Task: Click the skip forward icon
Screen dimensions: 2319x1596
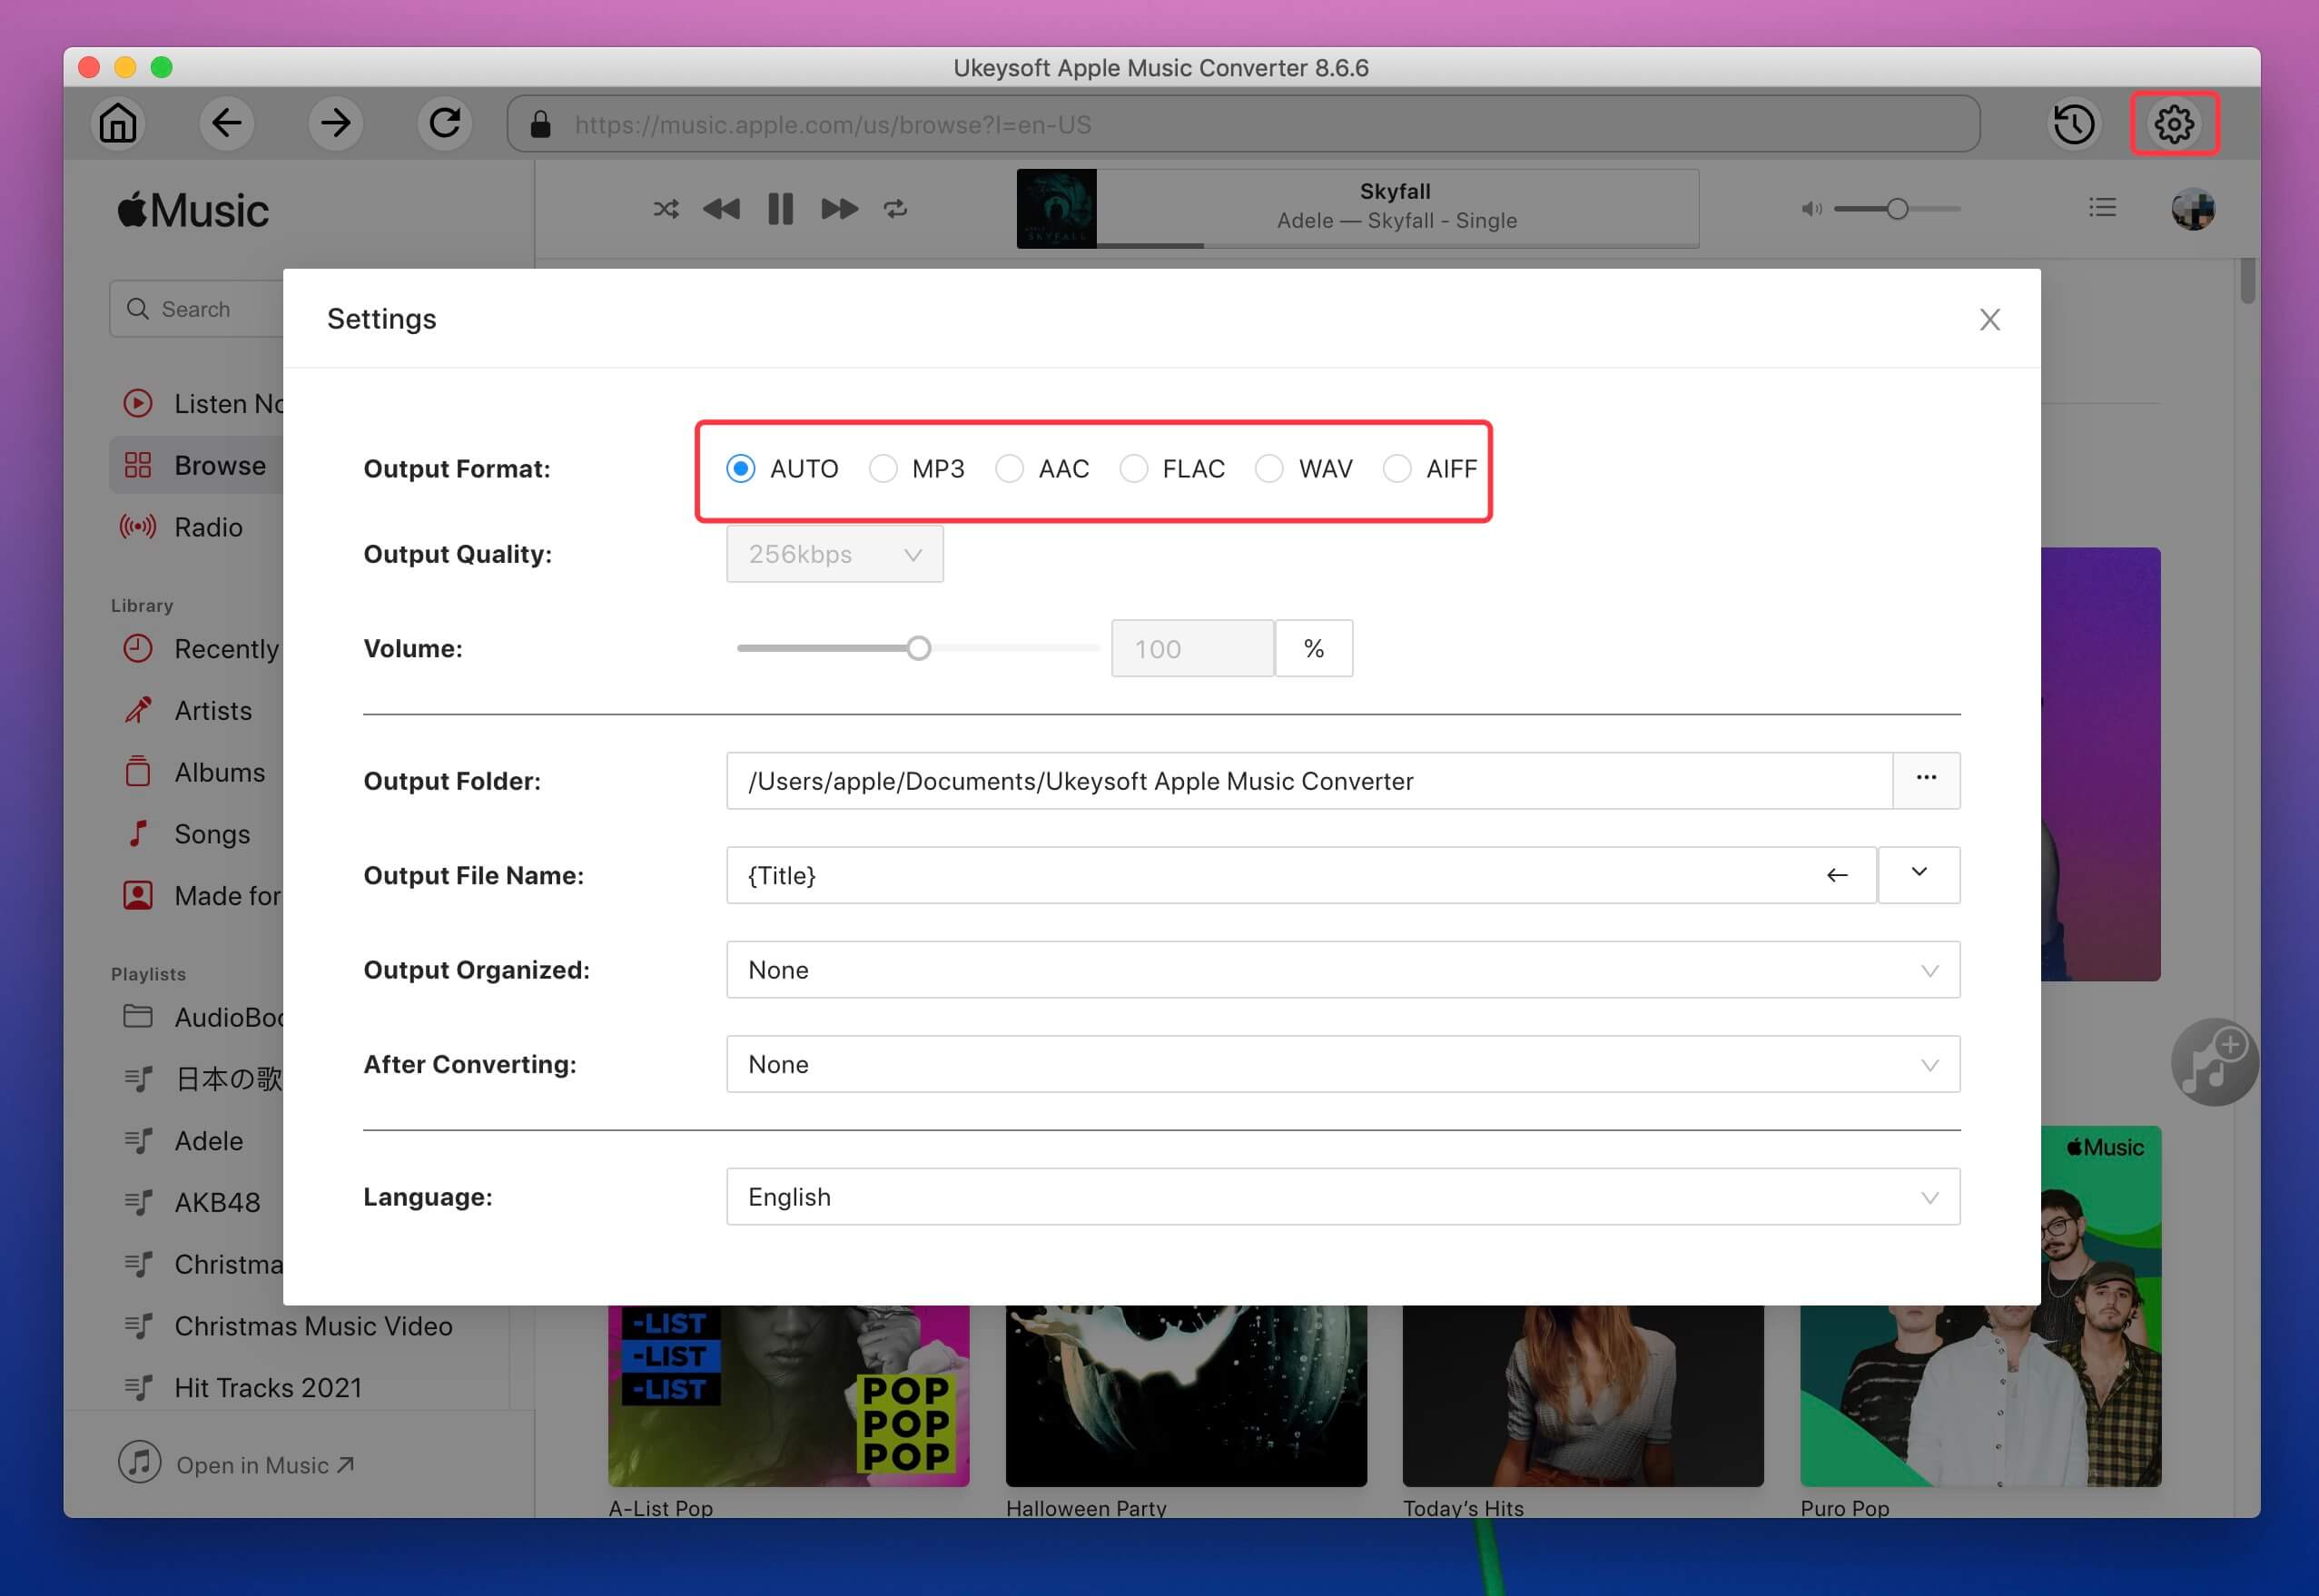Action: tap(837, 208)
